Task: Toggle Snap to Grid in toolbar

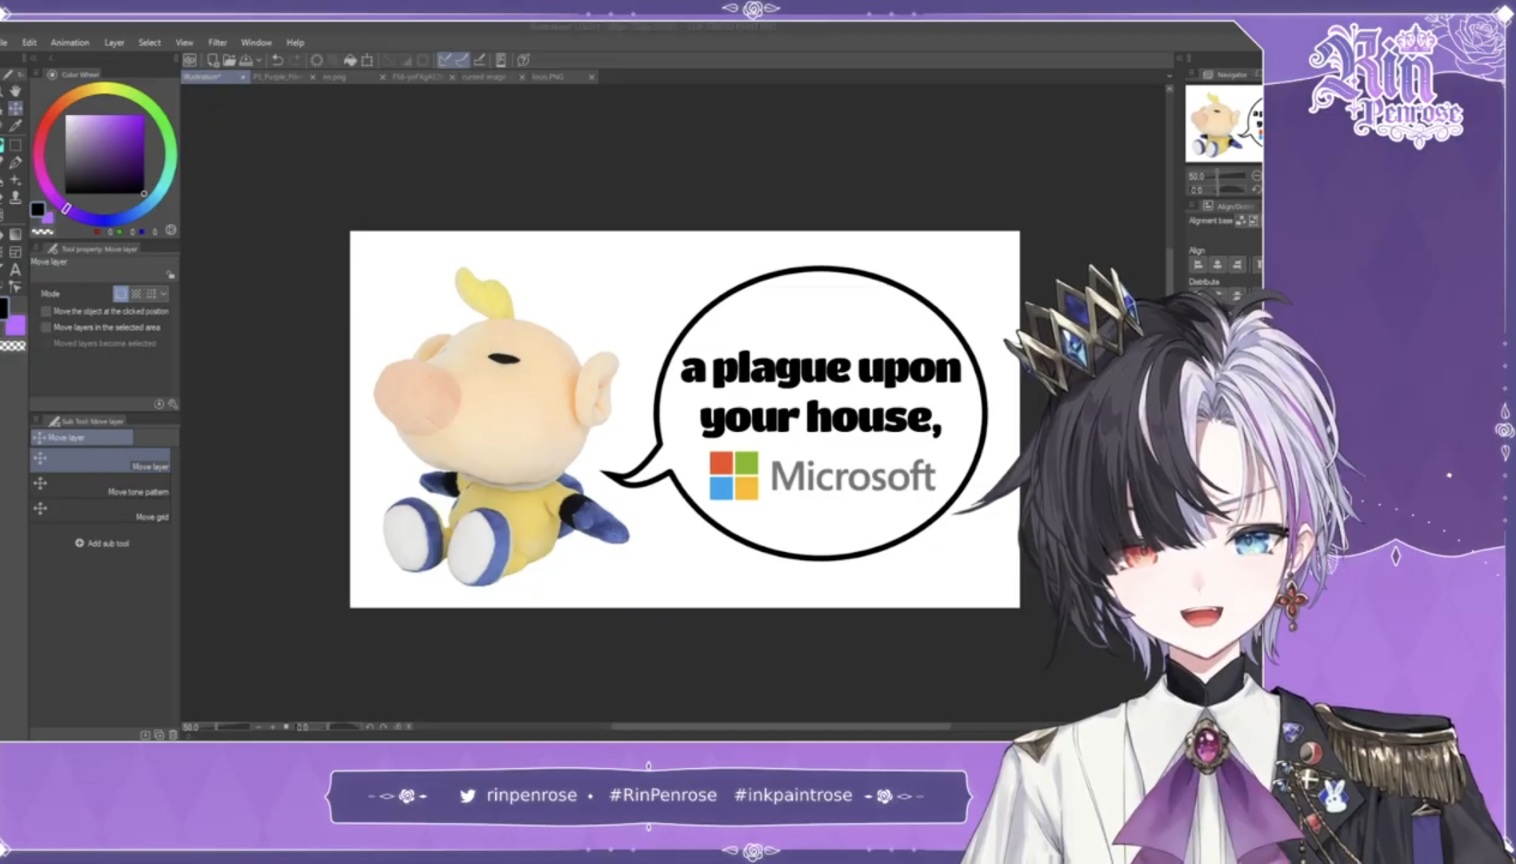Action: (479, 60)
